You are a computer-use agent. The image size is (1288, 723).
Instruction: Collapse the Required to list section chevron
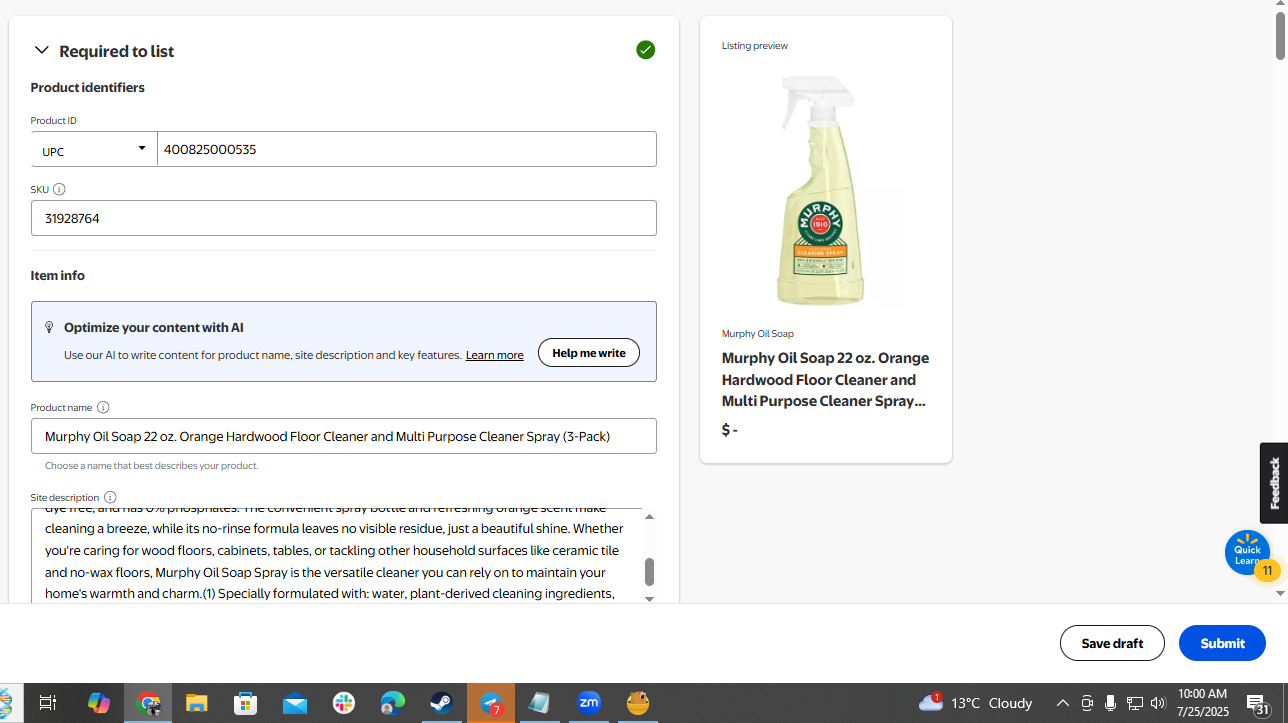41,51
